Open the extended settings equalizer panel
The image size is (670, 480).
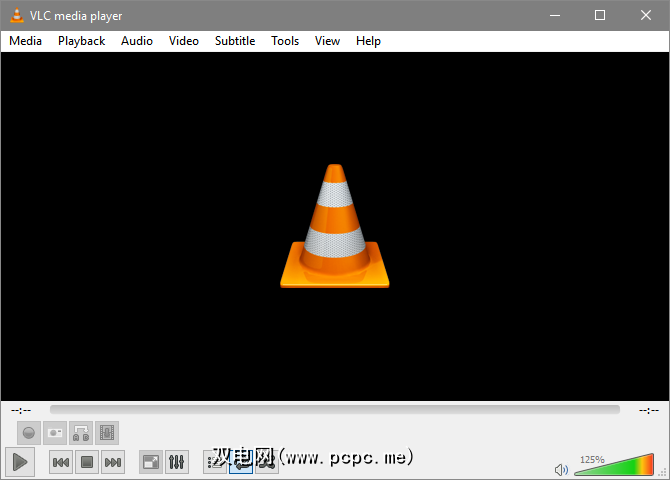[177, 462]
